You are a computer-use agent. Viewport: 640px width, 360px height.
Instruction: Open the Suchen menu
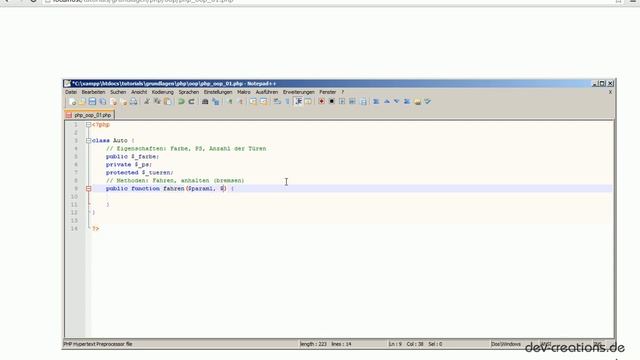(118, 92)
